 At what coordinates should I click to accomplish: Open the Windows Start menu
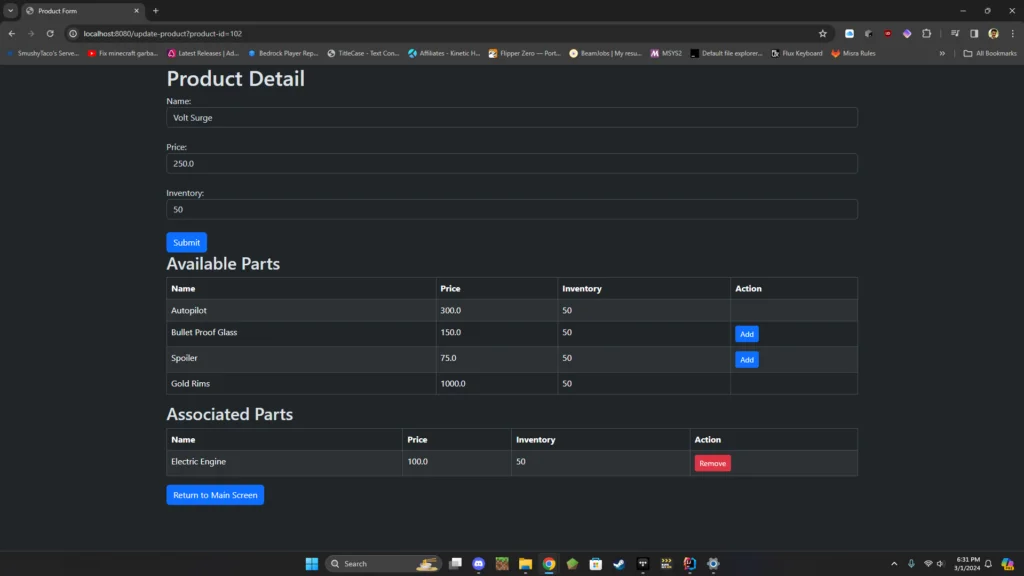click(312, 564)
